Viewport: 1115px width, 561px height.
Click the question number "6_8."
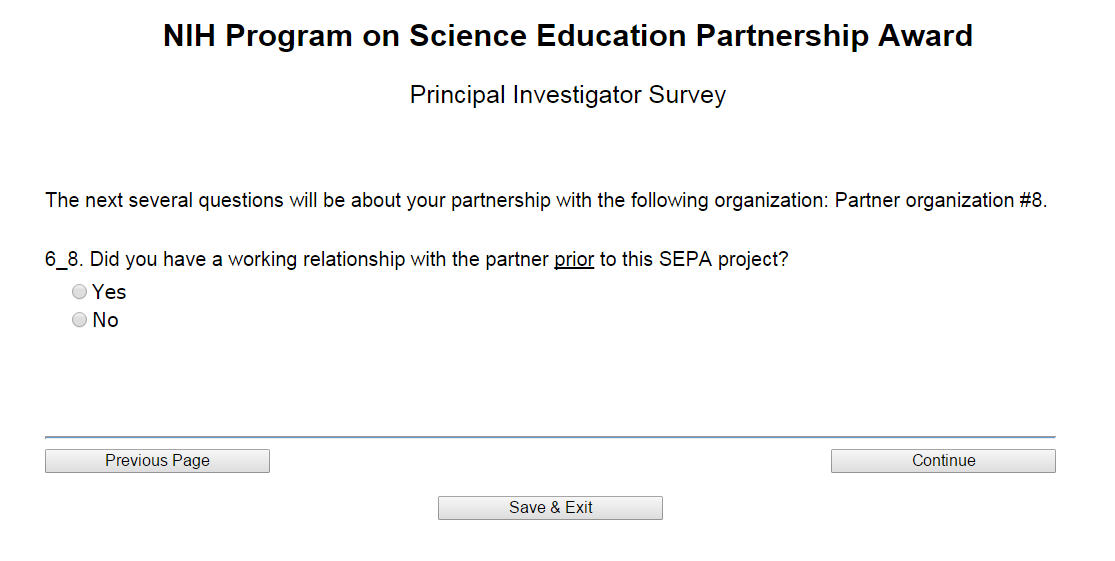[x=65, y=260]
